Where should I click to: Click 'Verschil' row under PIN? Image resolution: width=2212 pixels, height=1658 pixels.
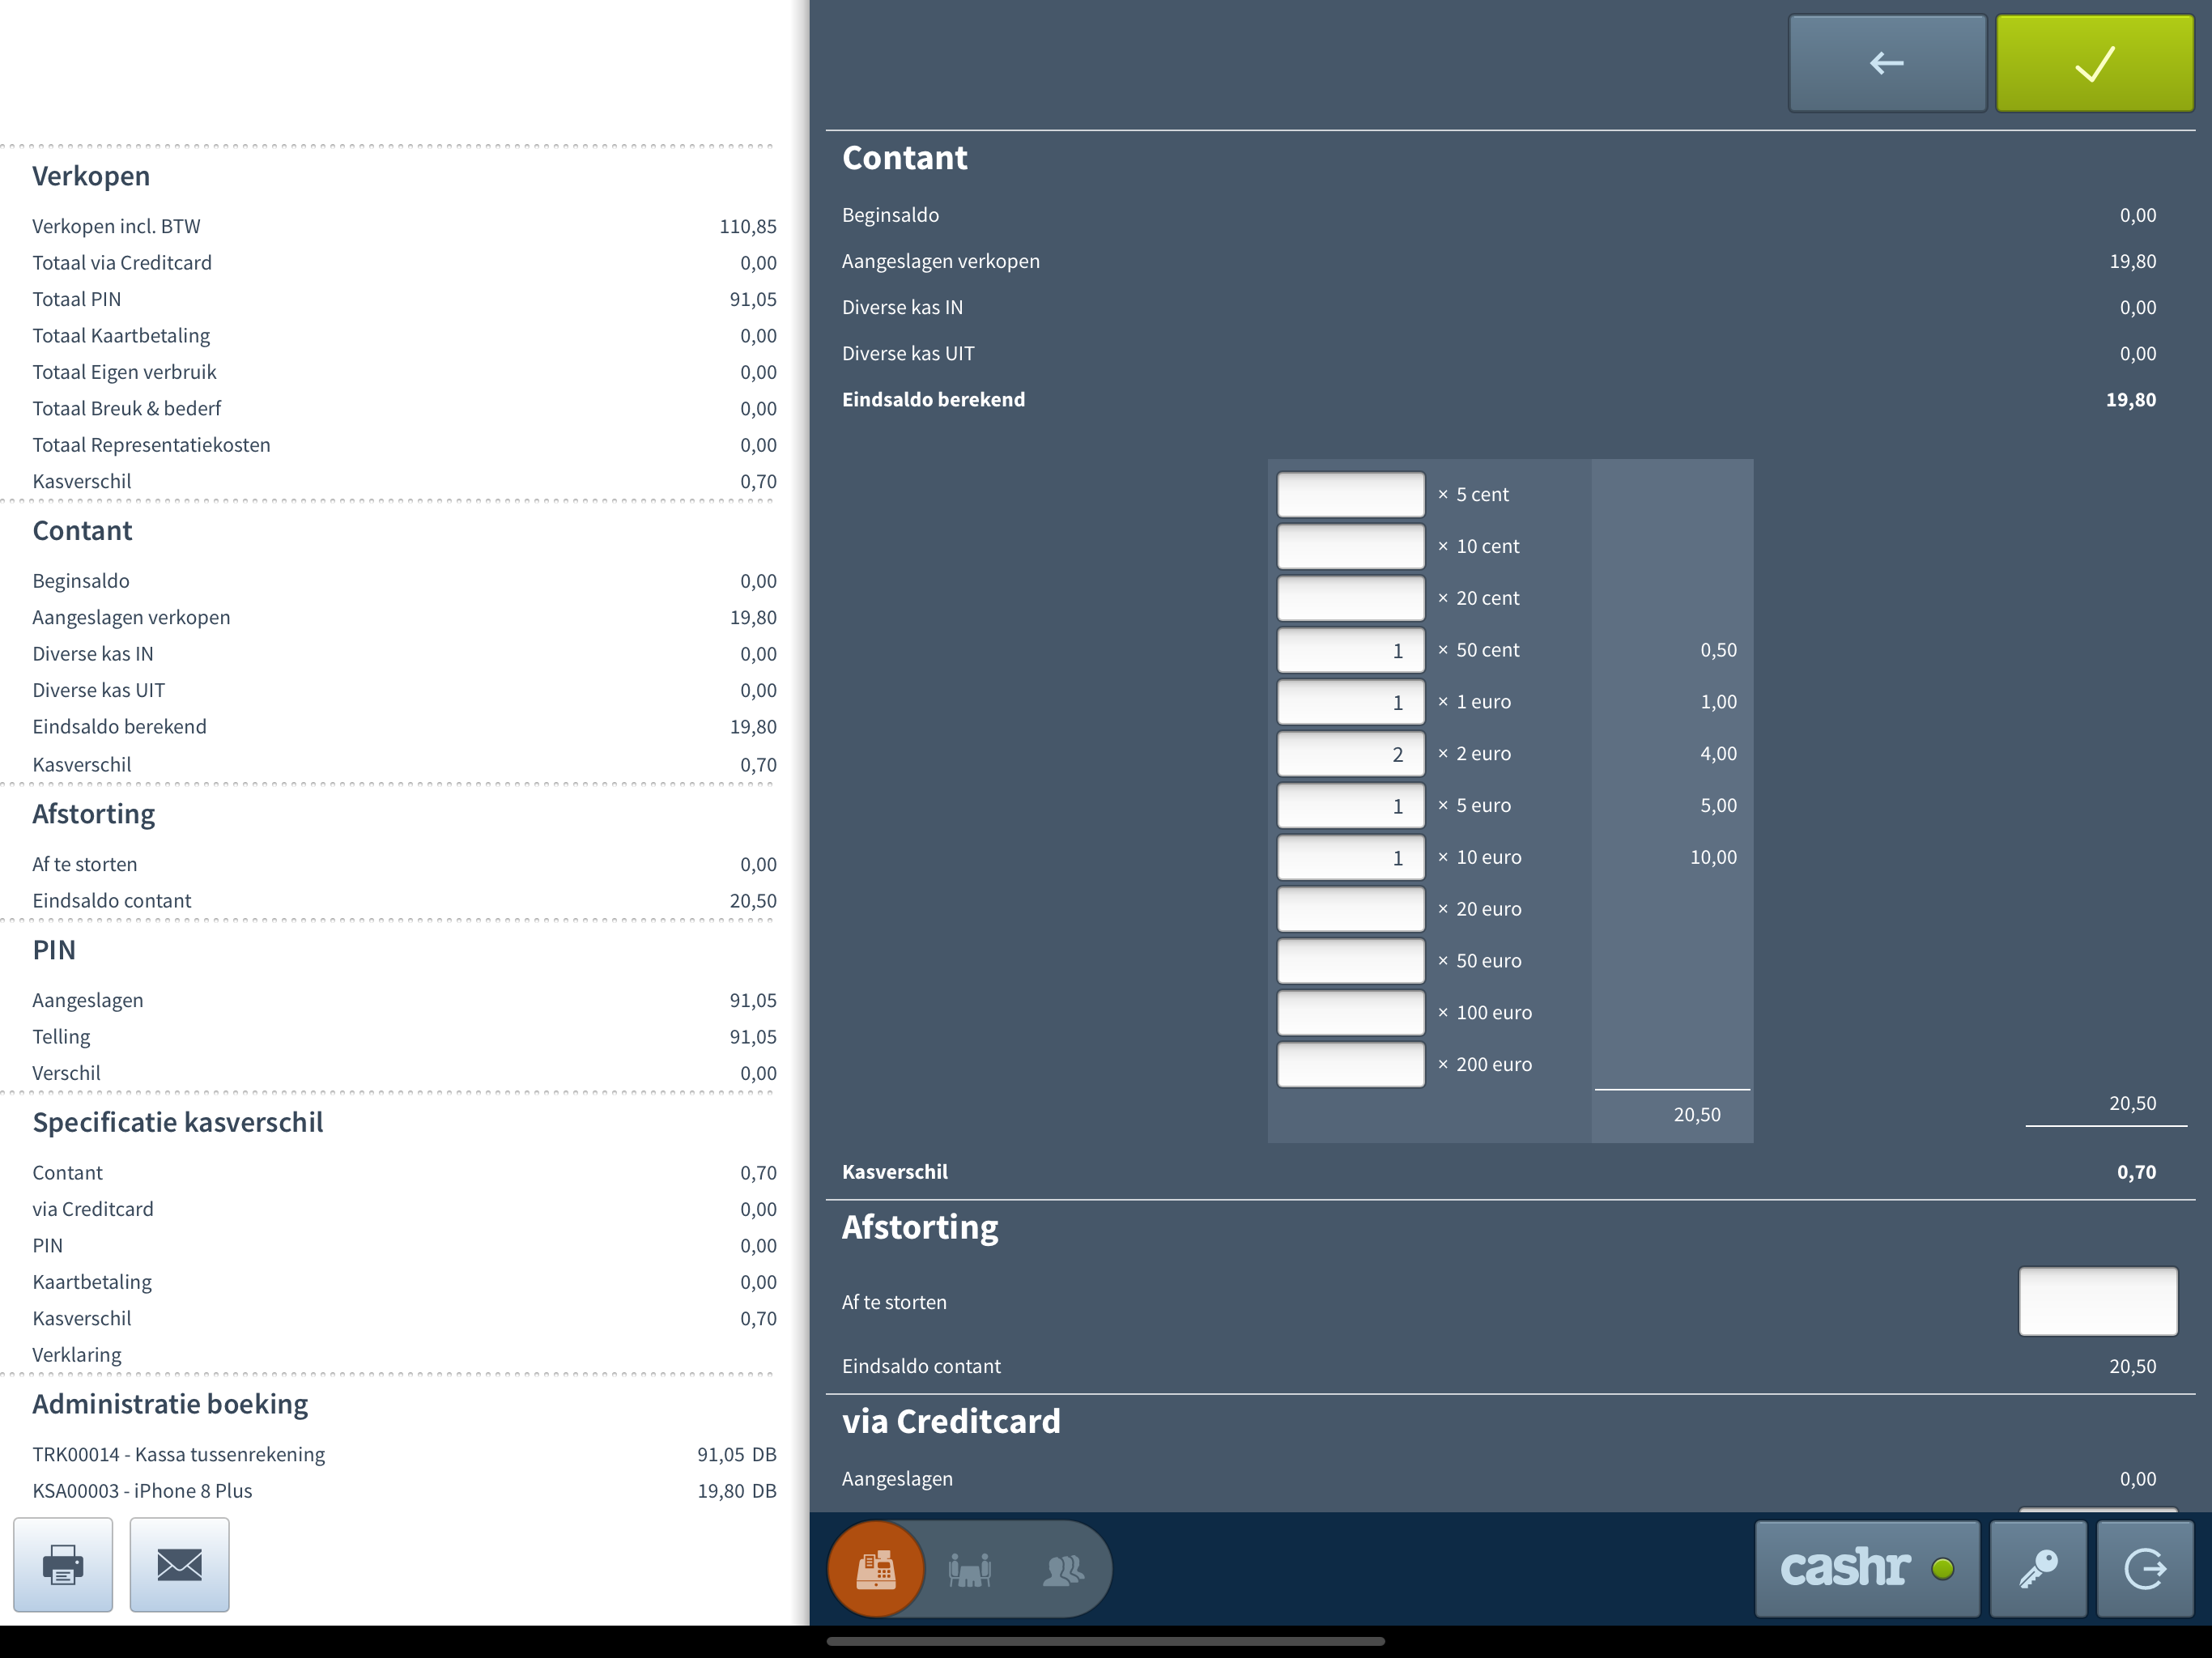pos(404,1073)
